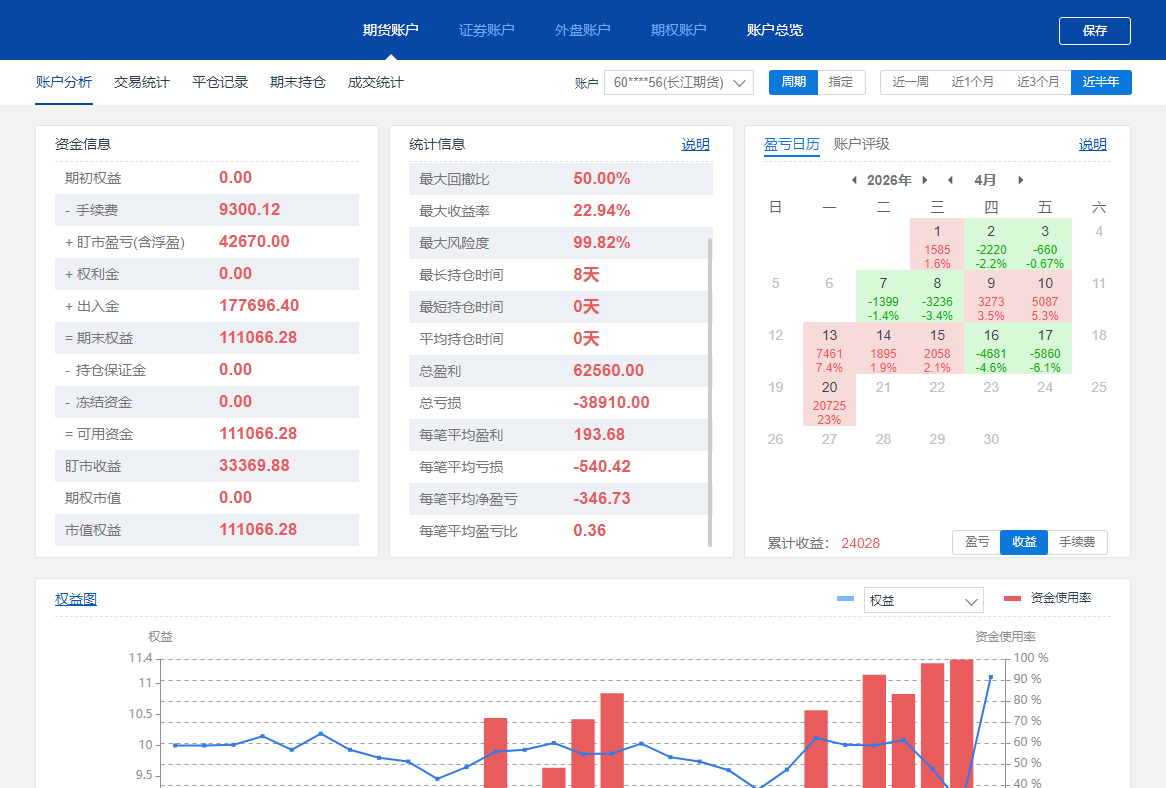Click 手续费 value 9300.12
The image size is (1166, 788).
pyautogui.click(x=249, y=210)
